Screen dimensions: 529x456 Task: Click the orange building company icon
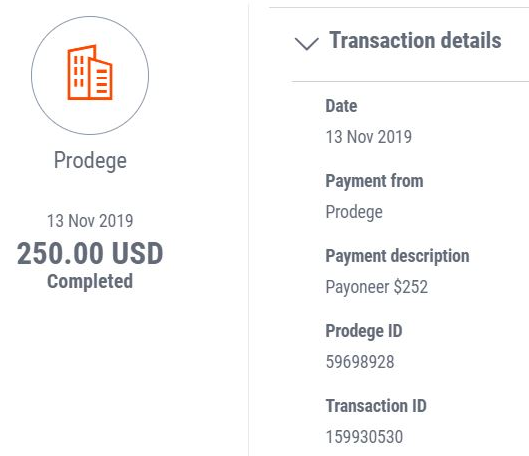coord(90,73)
